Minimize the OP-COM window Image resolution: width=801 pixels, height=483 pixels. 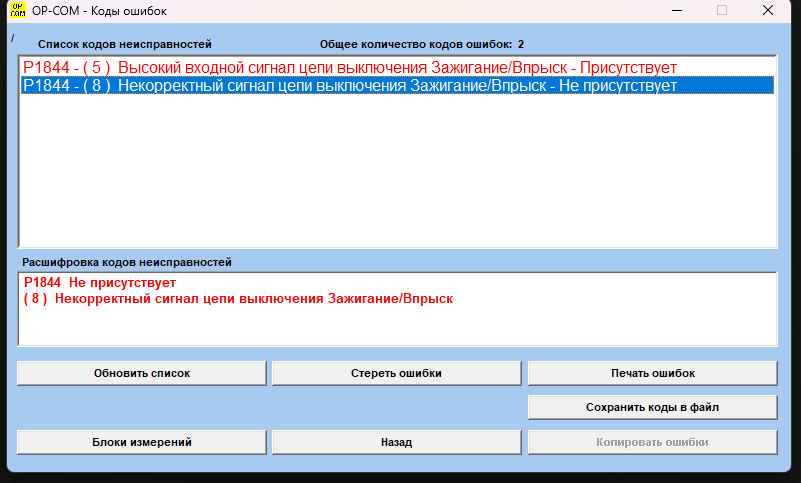click(677, 10)
